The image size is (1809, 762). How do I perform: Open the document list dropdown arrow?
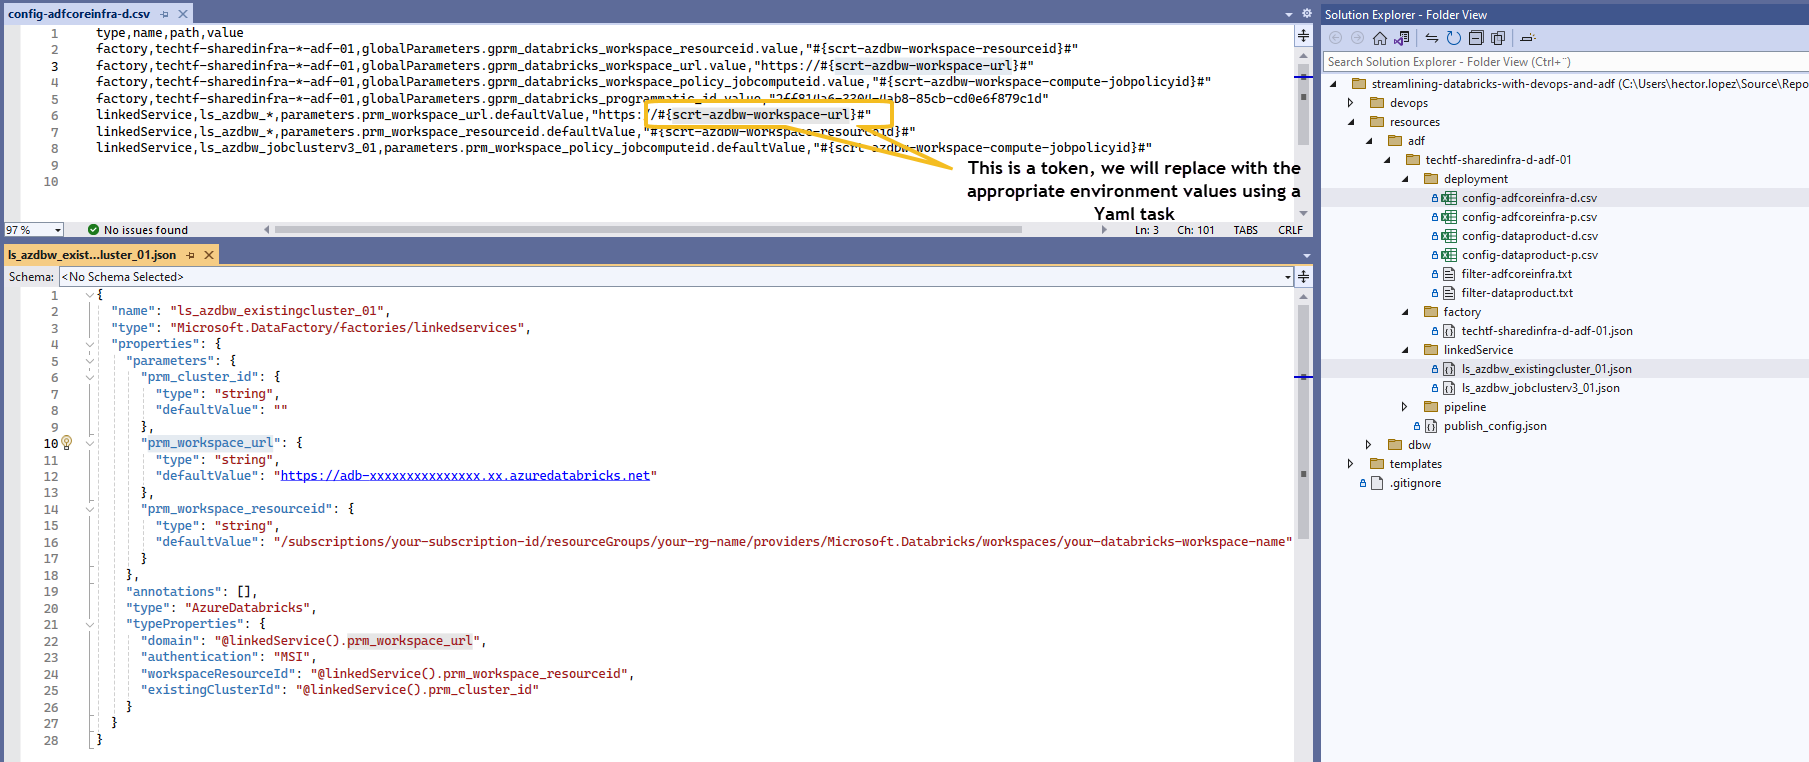1289,14
